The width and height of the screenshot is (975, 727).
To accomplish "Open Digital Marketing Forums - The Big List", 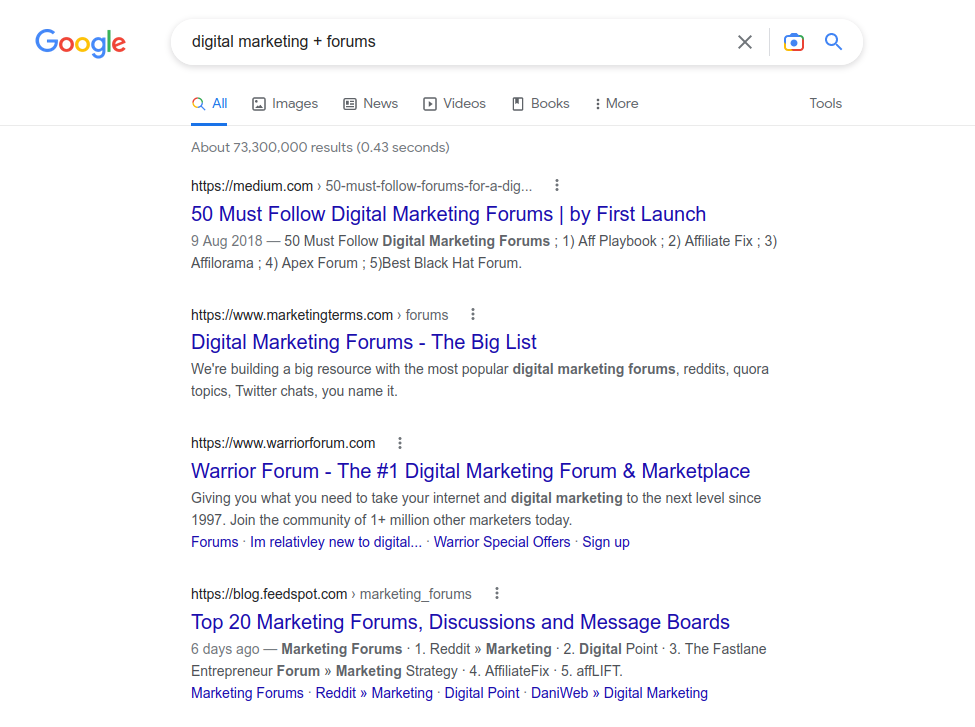I will point(364,342).
